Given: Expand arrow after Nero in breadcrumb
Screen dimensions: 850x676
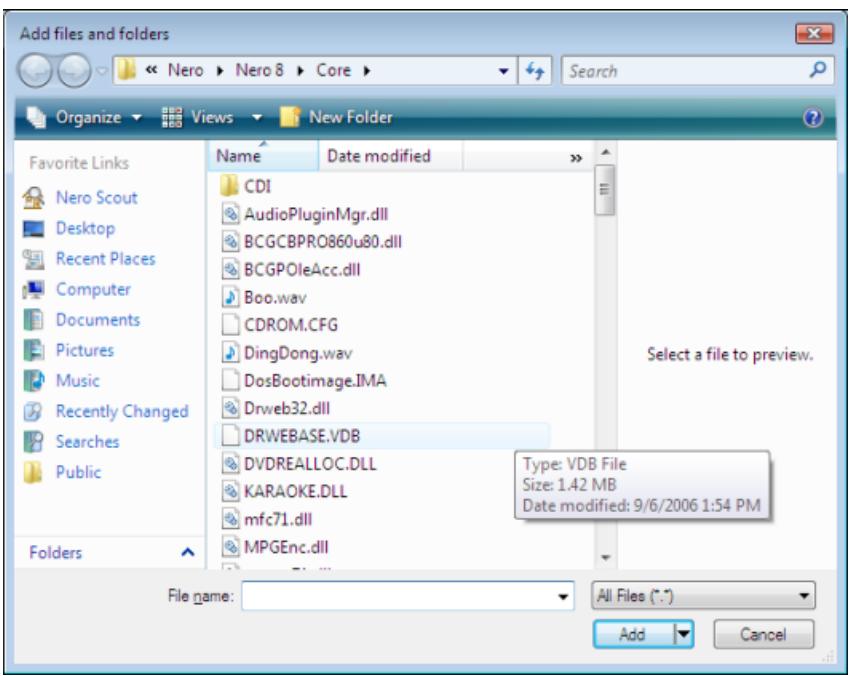Looking at the screenshot, I should (220, 71).
